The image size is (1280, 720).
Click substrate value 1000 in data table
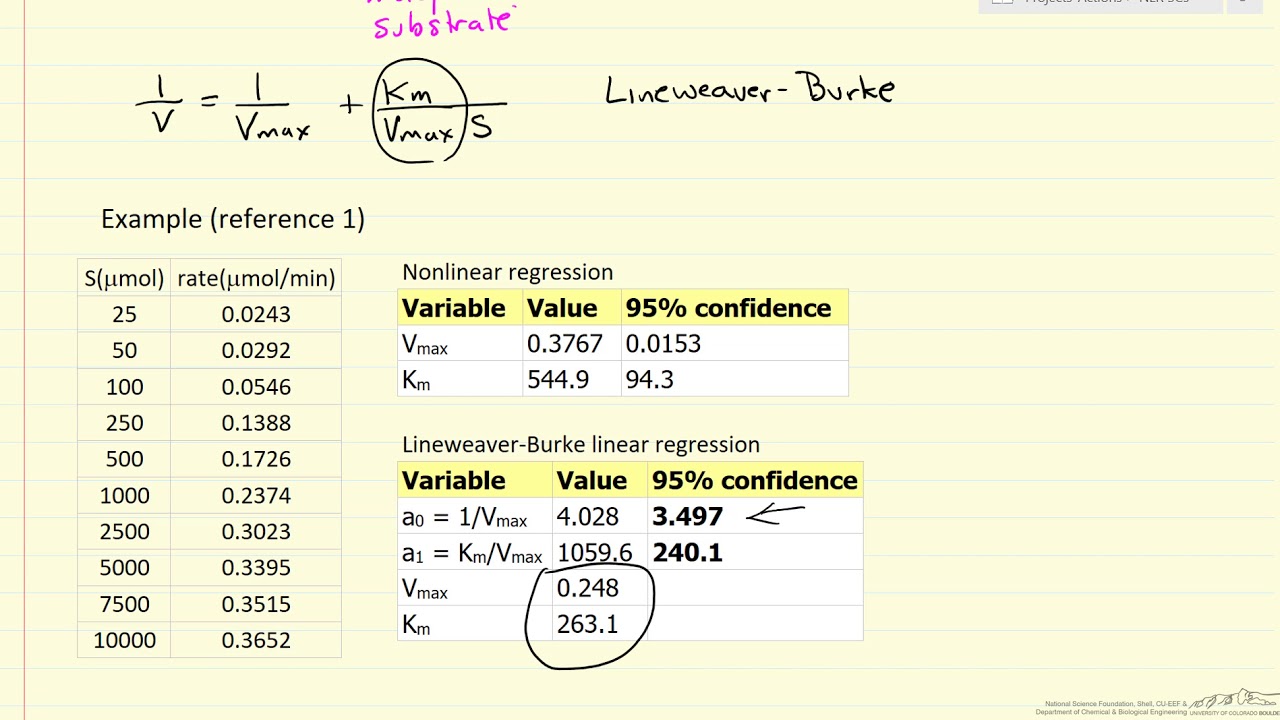coord(124,496)
